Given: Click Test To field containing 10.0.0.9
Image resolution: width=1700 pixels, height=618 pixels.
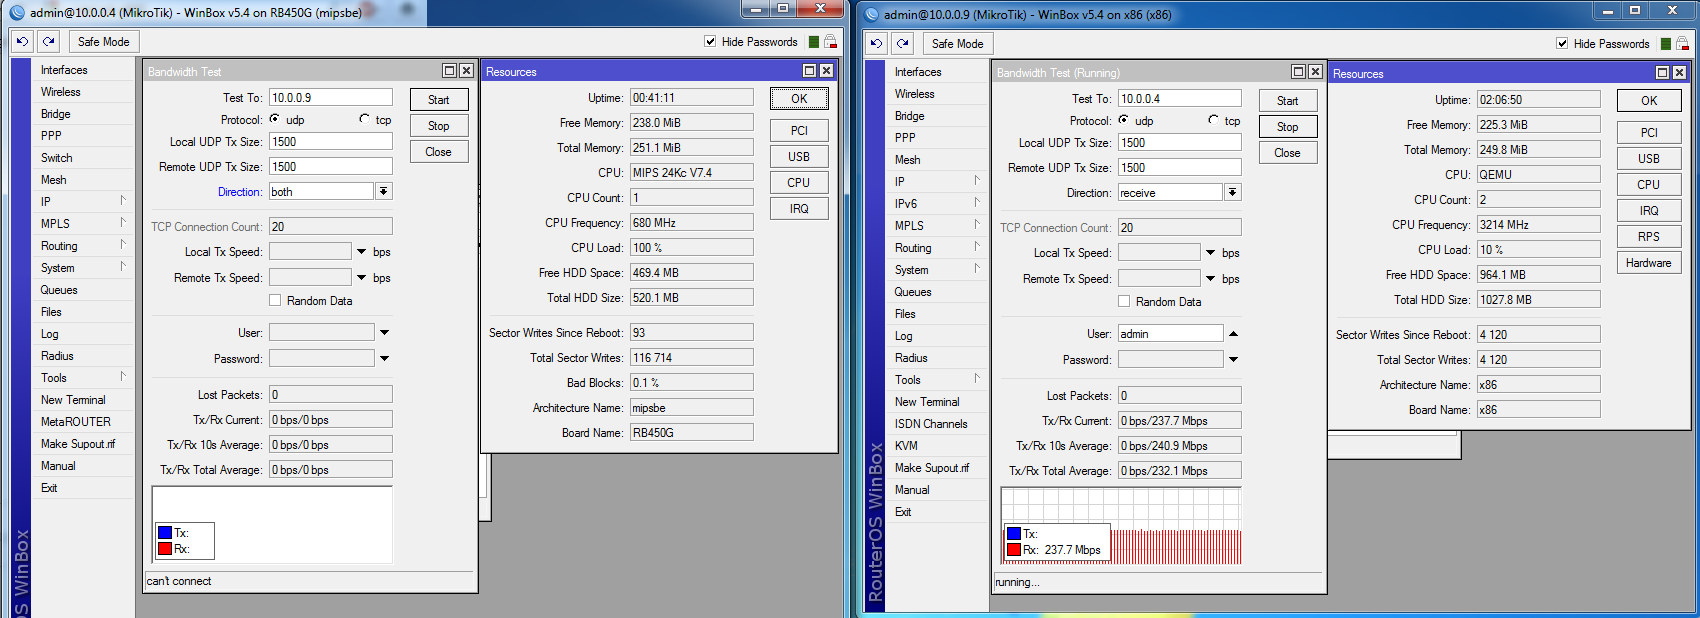Looking at the screenshot, I should click(x=331, y=97).
